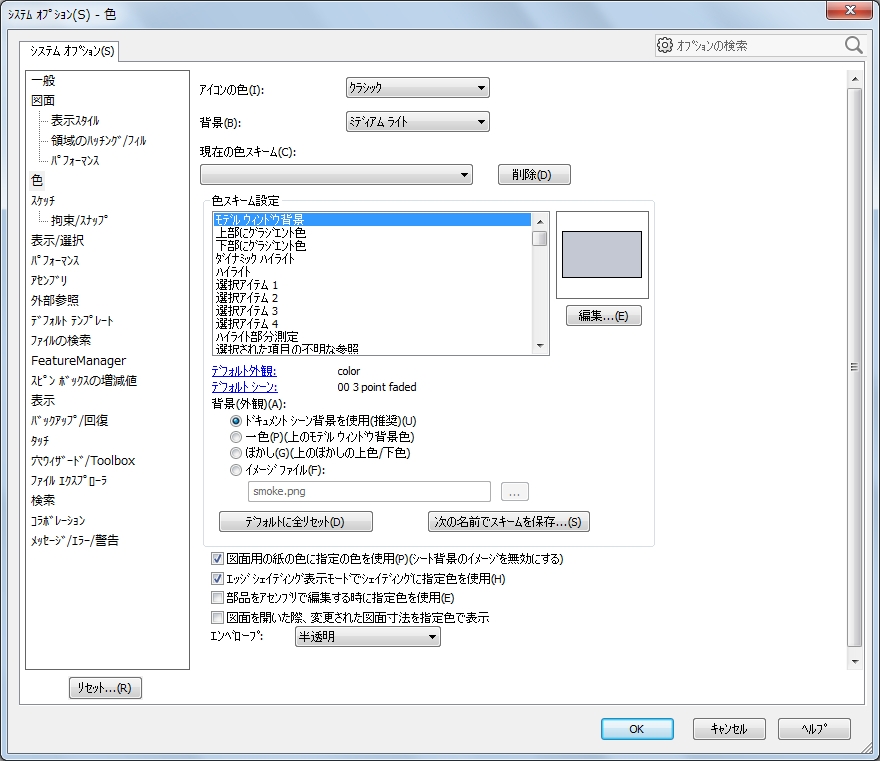880x761 pixels.
Task: Select イメージファイル radio button
Action: click(236, 469)
